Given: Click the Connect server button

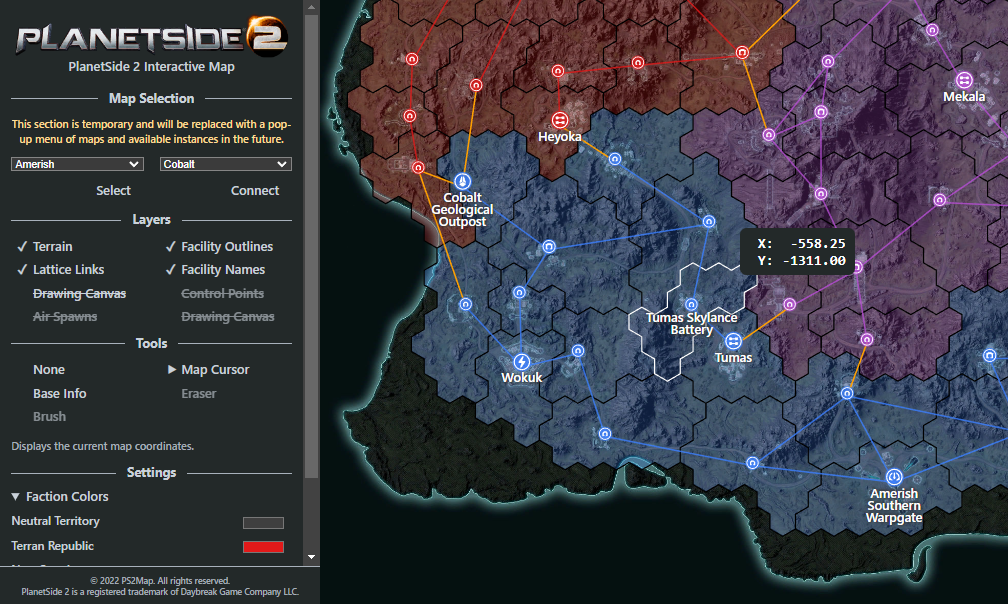Looking at the screenshot, I should 255,191.
